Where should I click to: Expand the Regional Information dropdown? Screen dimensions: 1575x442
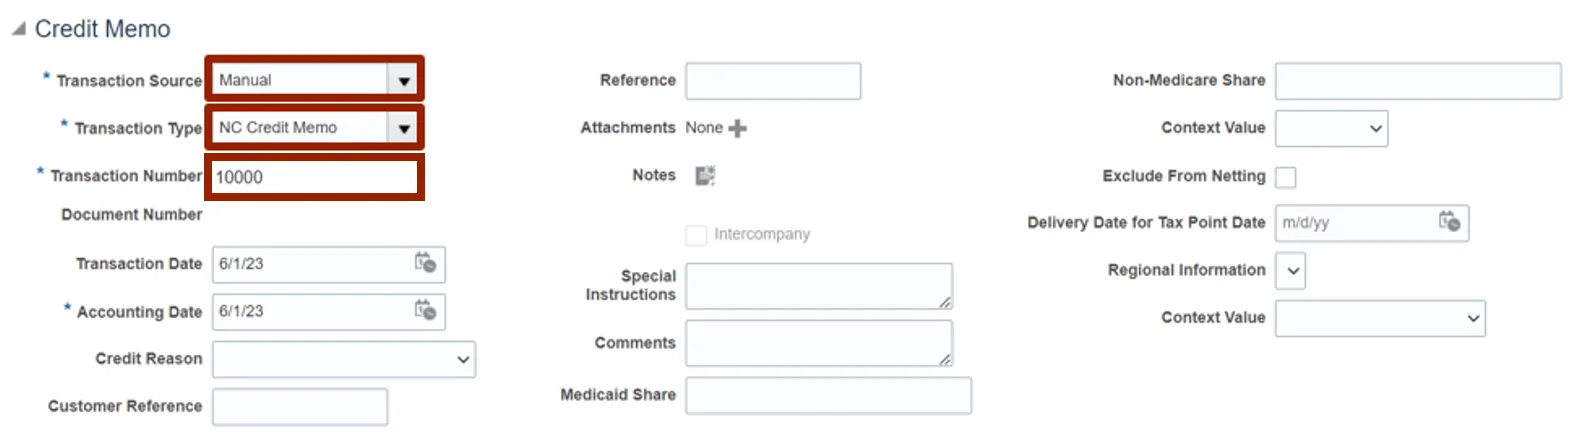1291,271
